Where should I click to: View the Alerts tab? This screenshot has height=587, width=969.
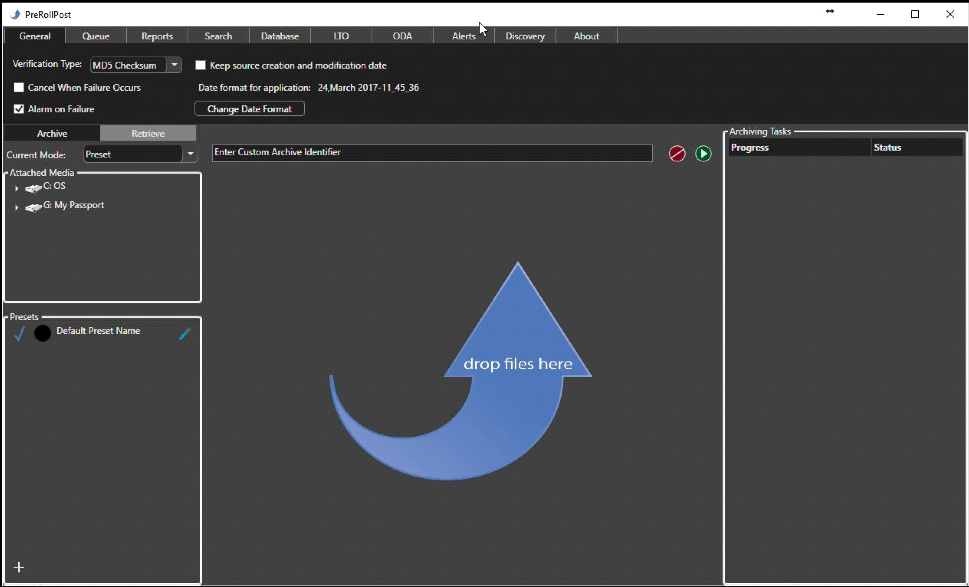[x=463, y=36]
